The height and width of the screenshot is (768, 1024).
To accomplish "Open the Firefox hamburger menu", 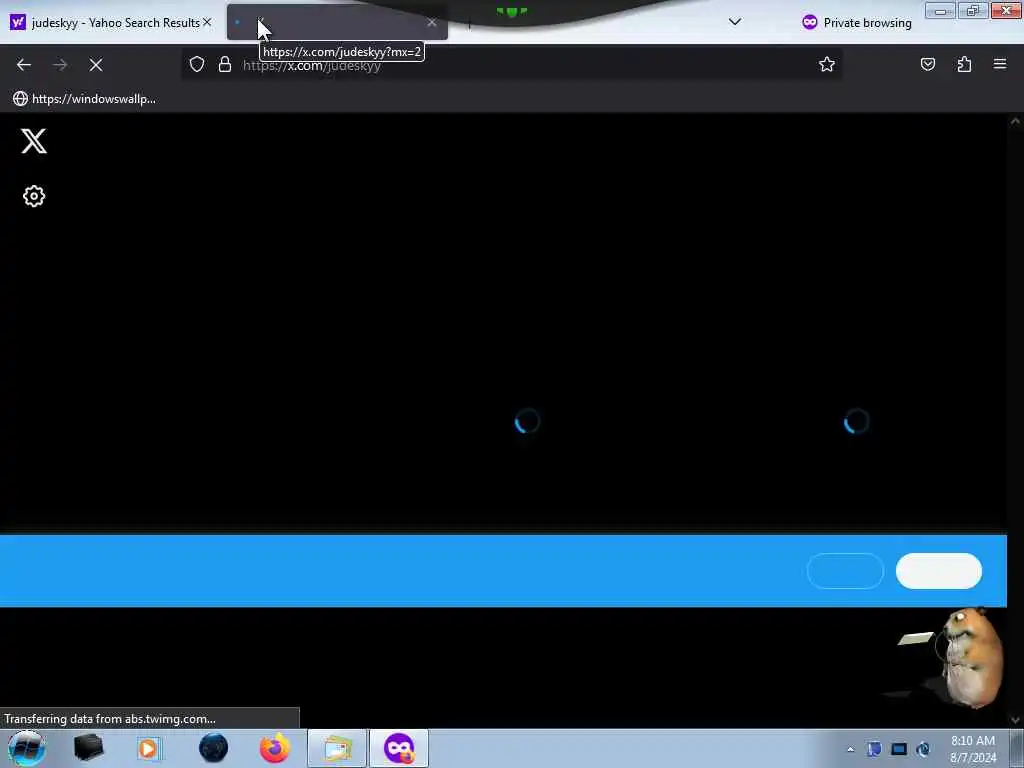I will coord(1000,64).
